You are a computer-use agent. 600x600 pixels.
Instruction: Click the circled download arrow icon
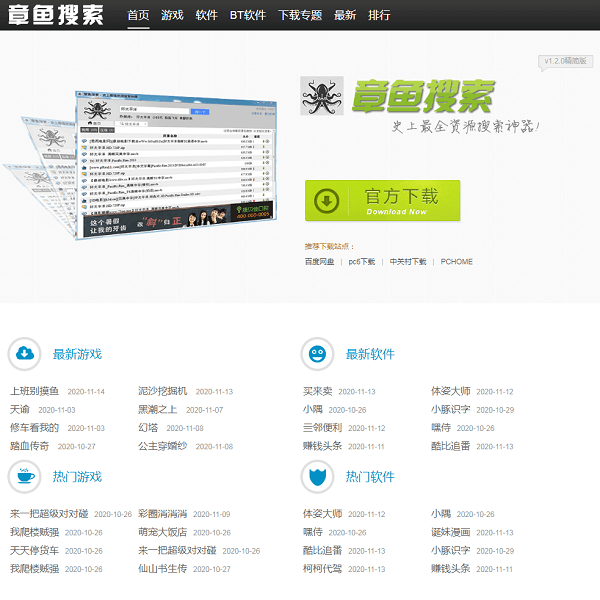click(326, 201)
